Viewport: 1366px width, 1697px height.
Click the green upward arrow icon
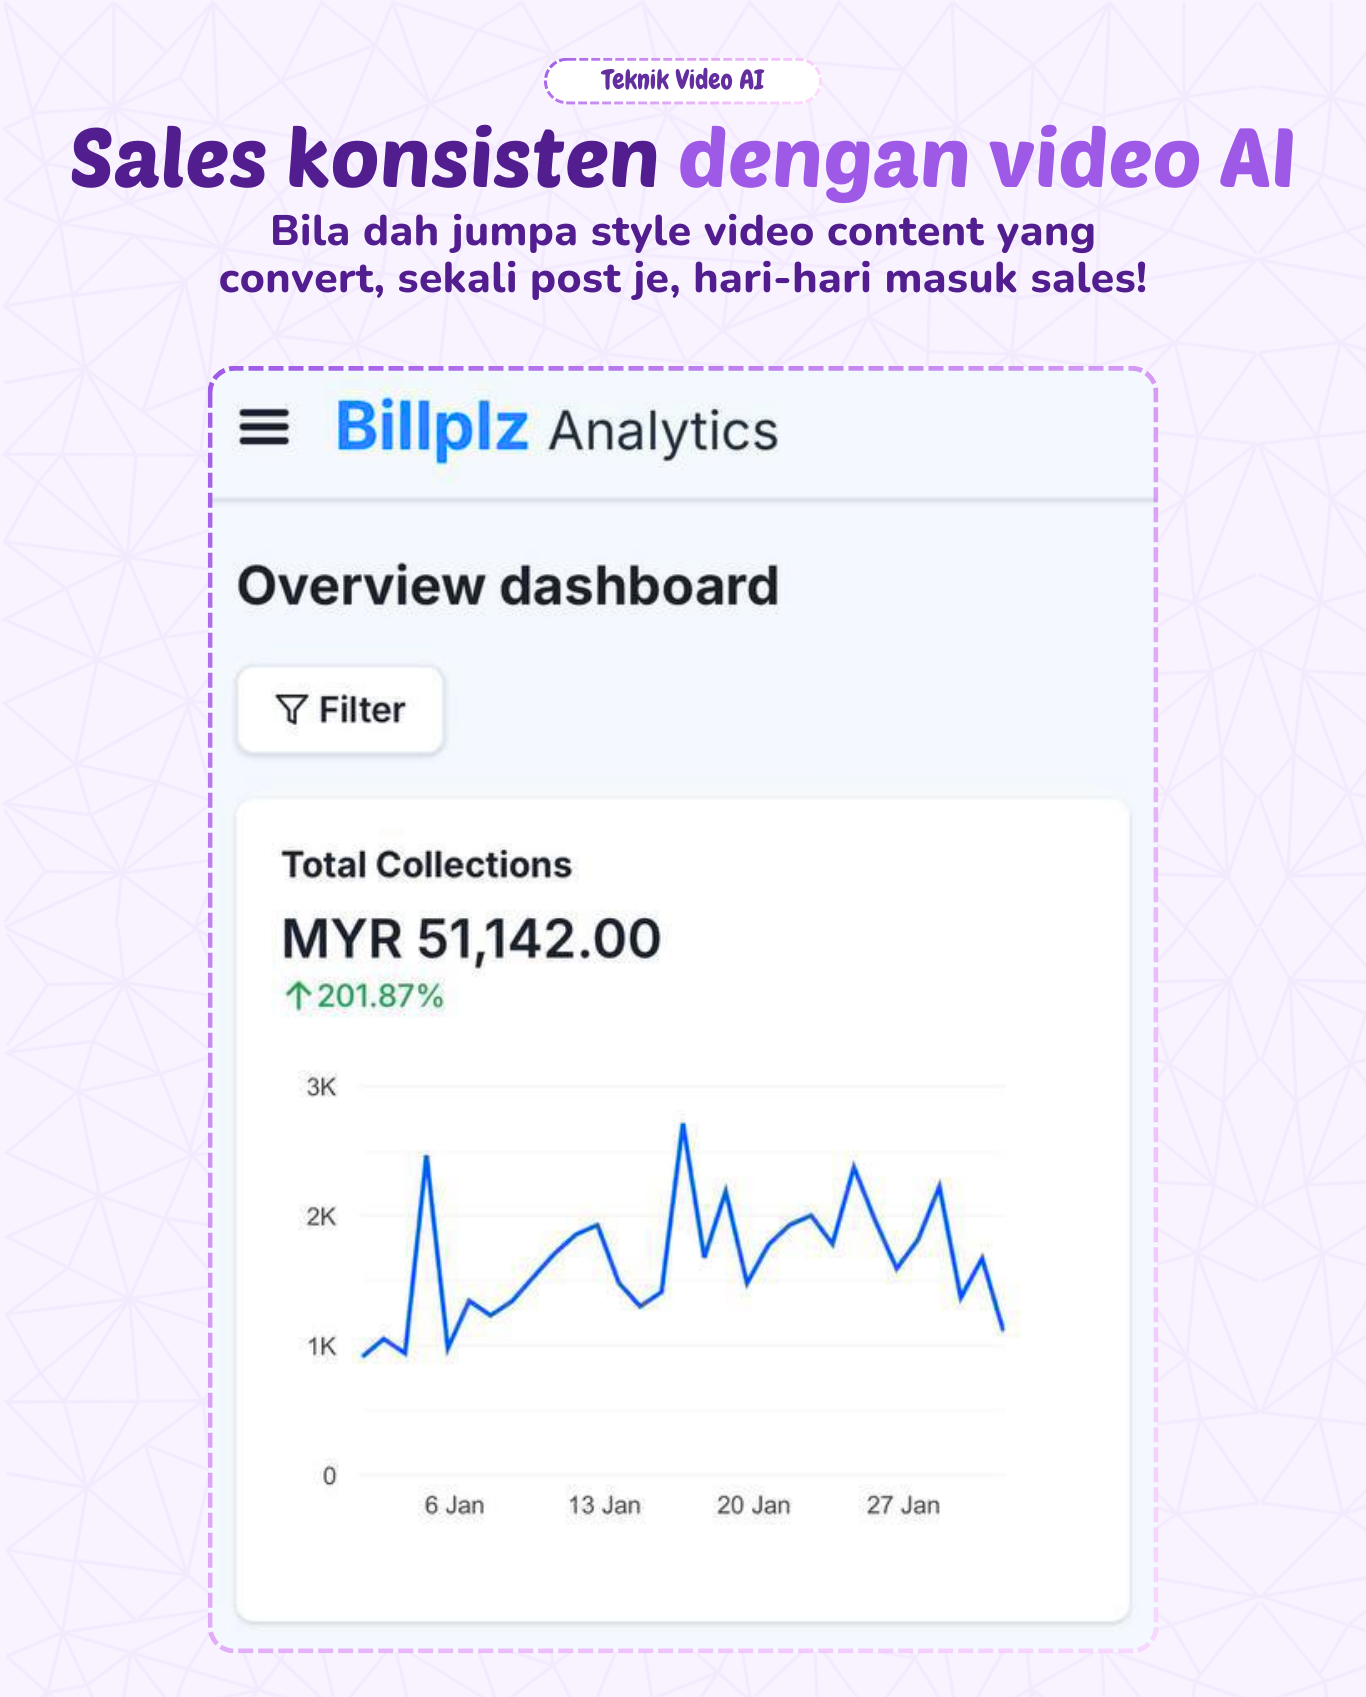[x=297, y=996]
